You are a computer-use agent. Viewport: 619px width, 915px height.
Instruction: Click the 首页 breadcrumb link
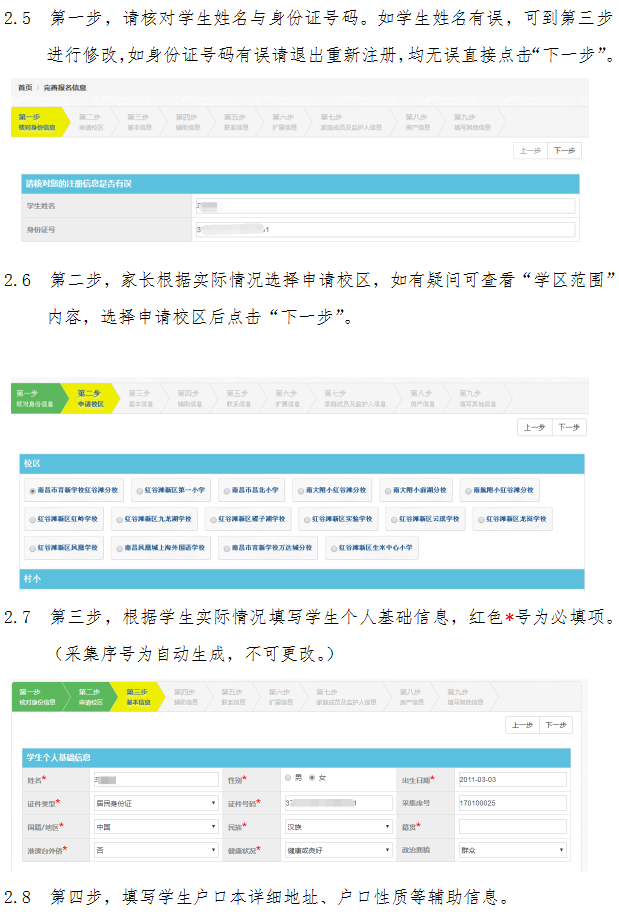[25, 88]
